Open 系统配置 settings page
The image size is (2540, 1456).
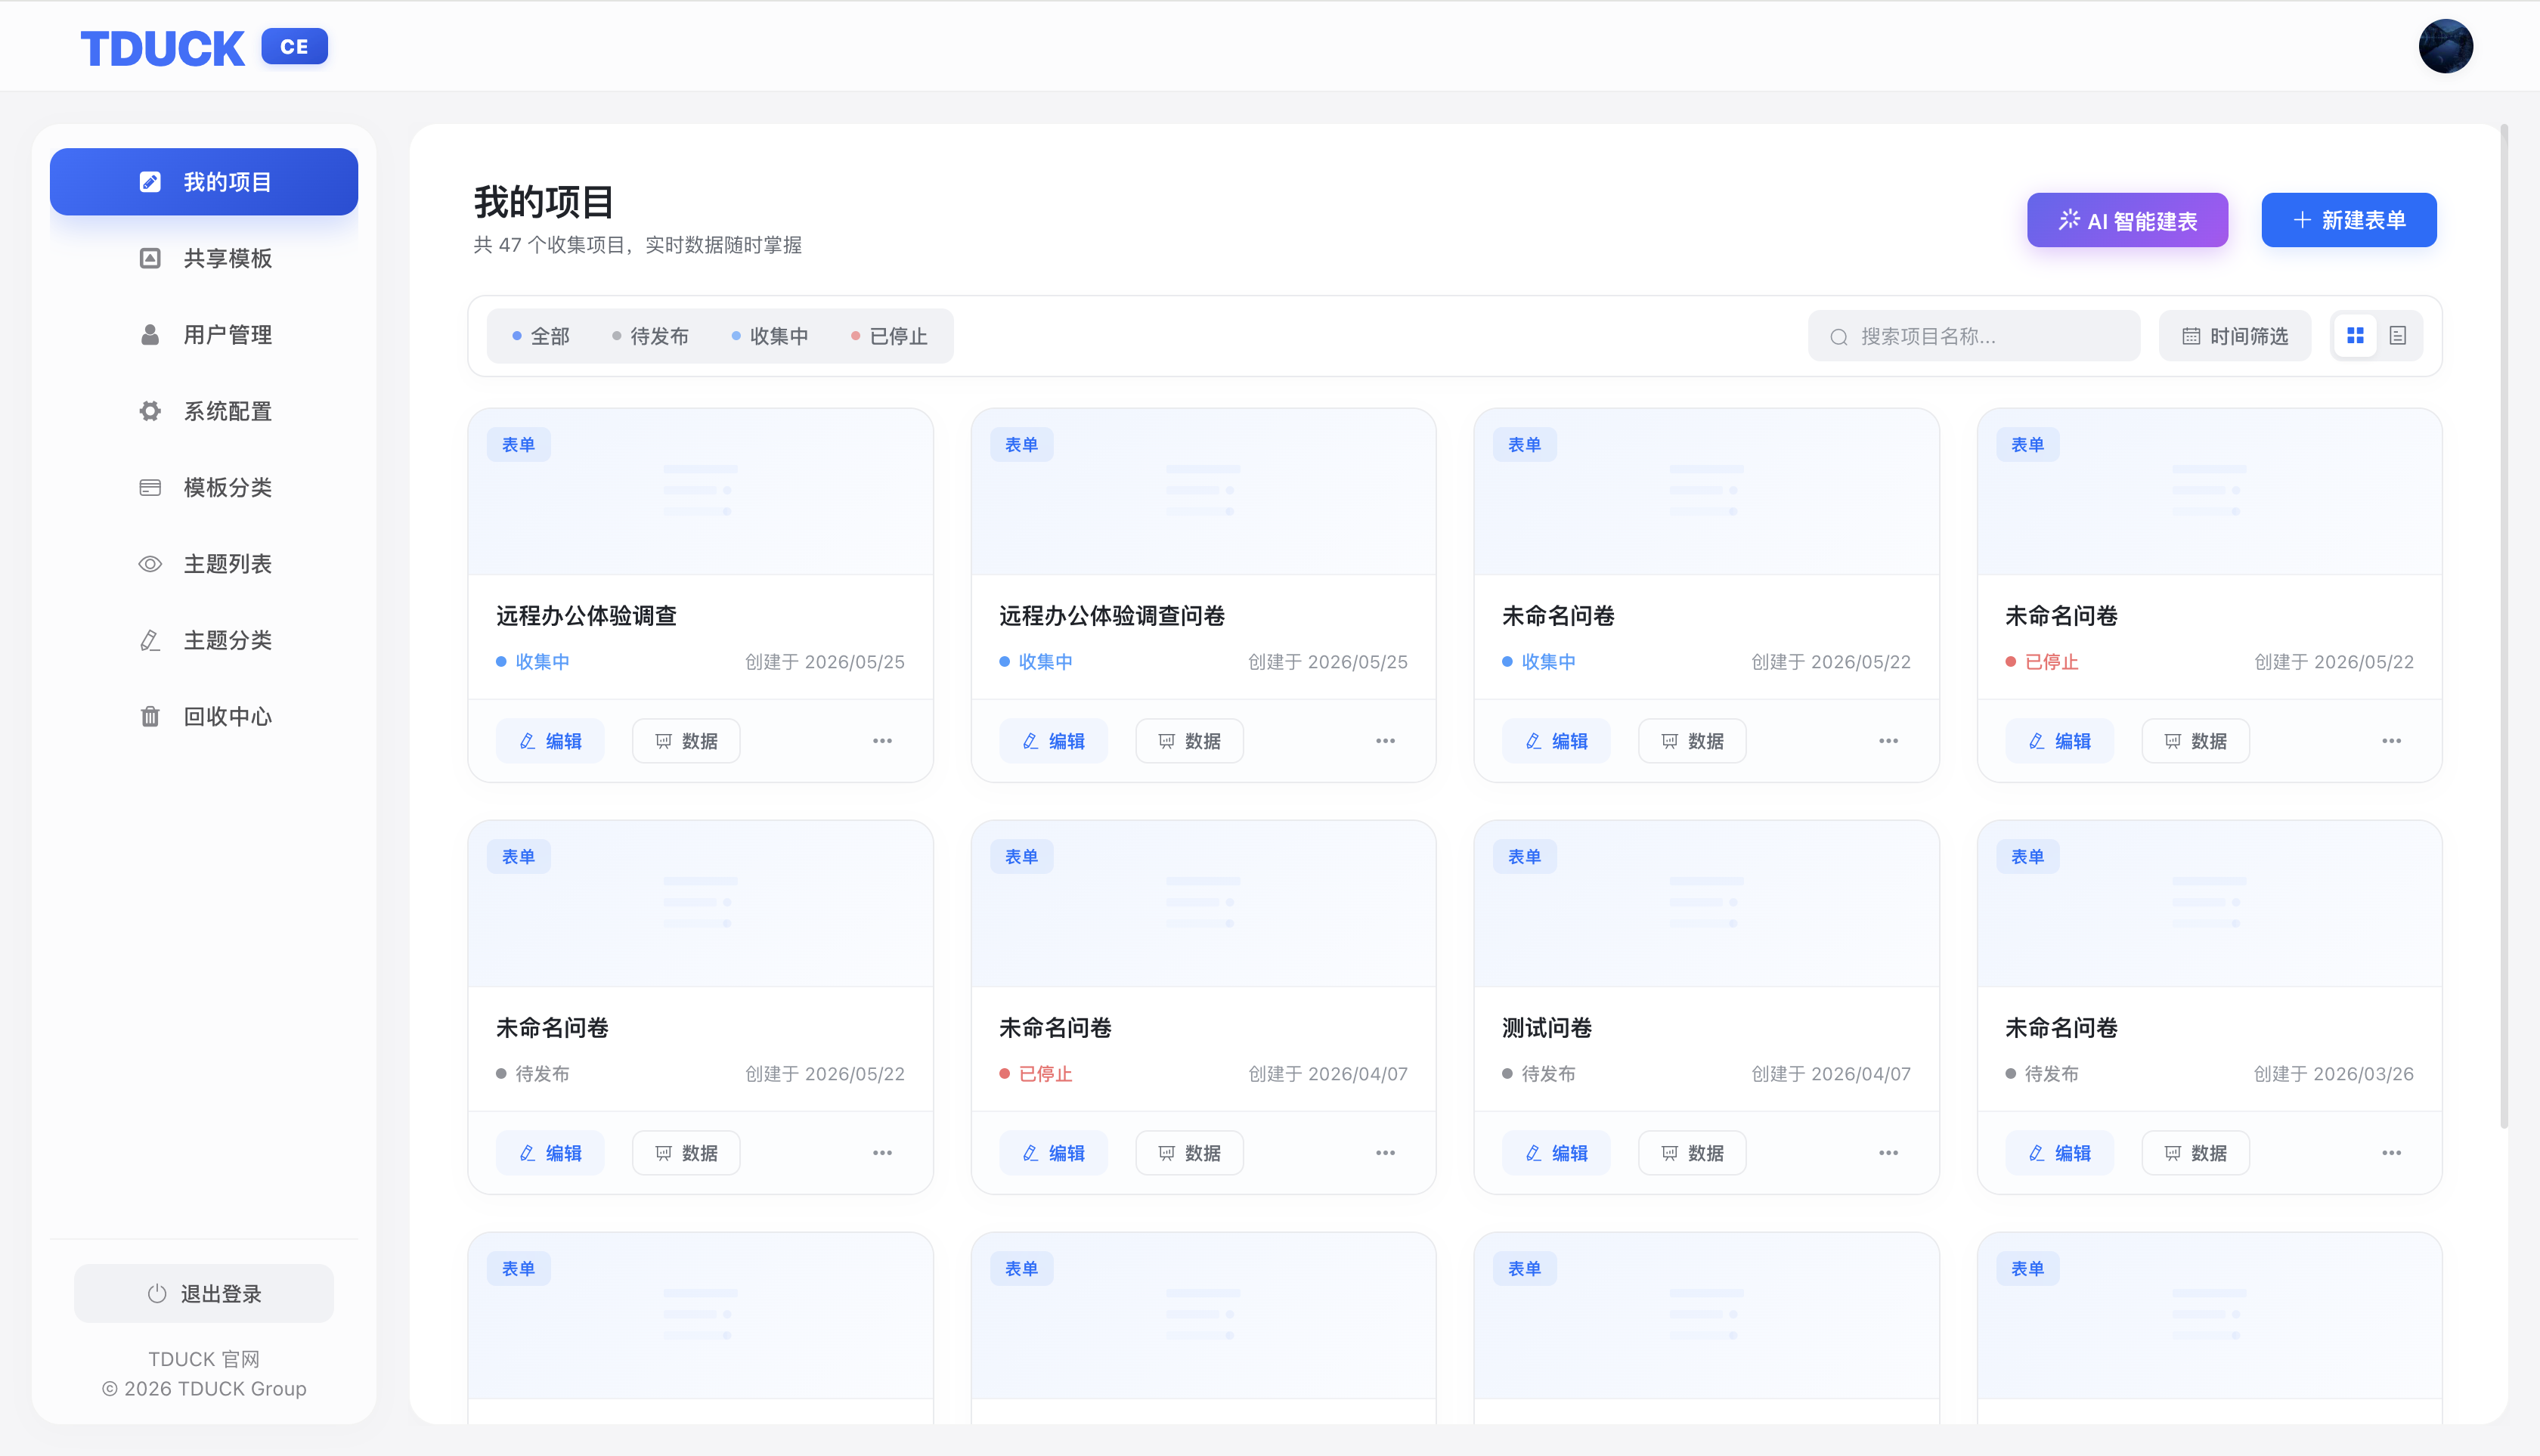click(x=204, y=411)
